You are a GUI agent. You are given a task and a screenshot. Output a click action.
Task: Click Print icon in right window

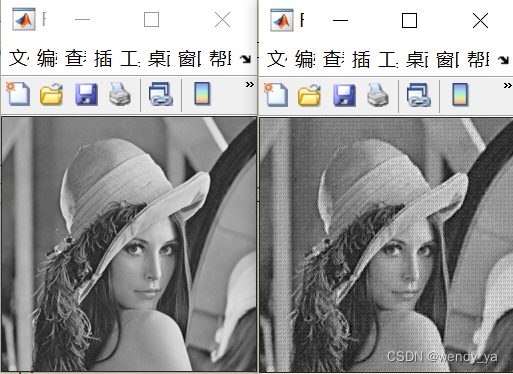[x=378, y=95]
